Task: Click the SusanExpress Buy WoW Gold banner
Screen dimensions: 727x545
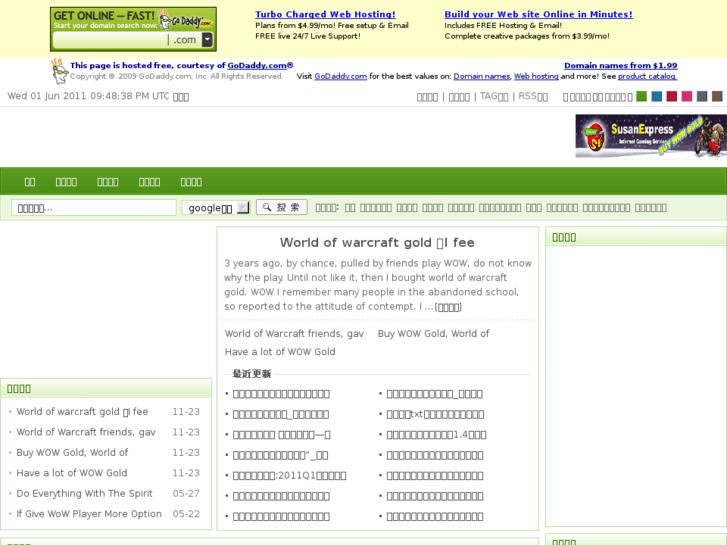Action: pyautogui.click(x=651, y=136)
